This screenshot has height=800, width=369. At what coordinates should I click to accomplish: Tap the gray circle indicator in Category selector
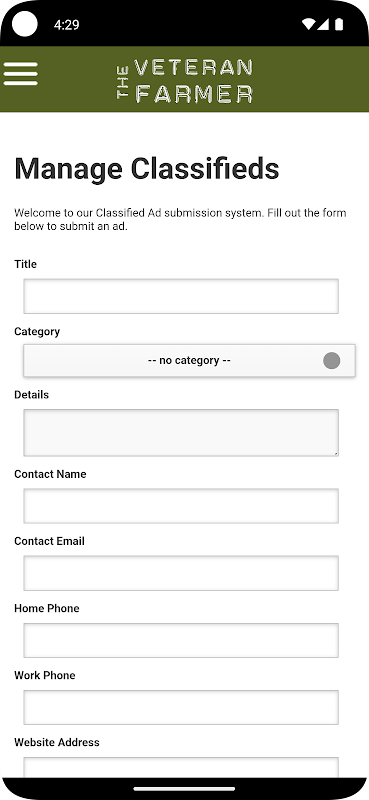pos(332,361)
